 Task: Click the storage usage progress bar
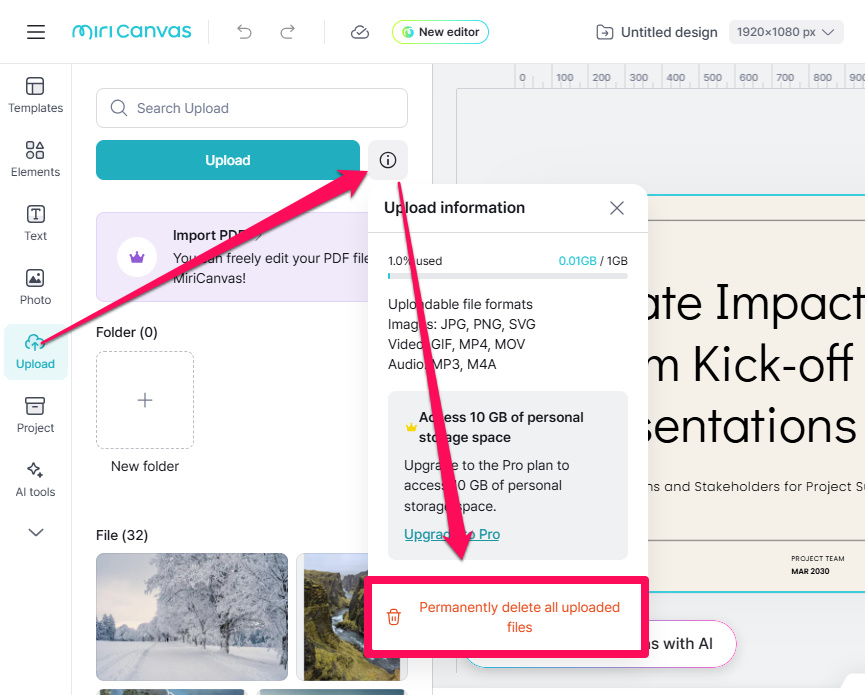point(508,276)
